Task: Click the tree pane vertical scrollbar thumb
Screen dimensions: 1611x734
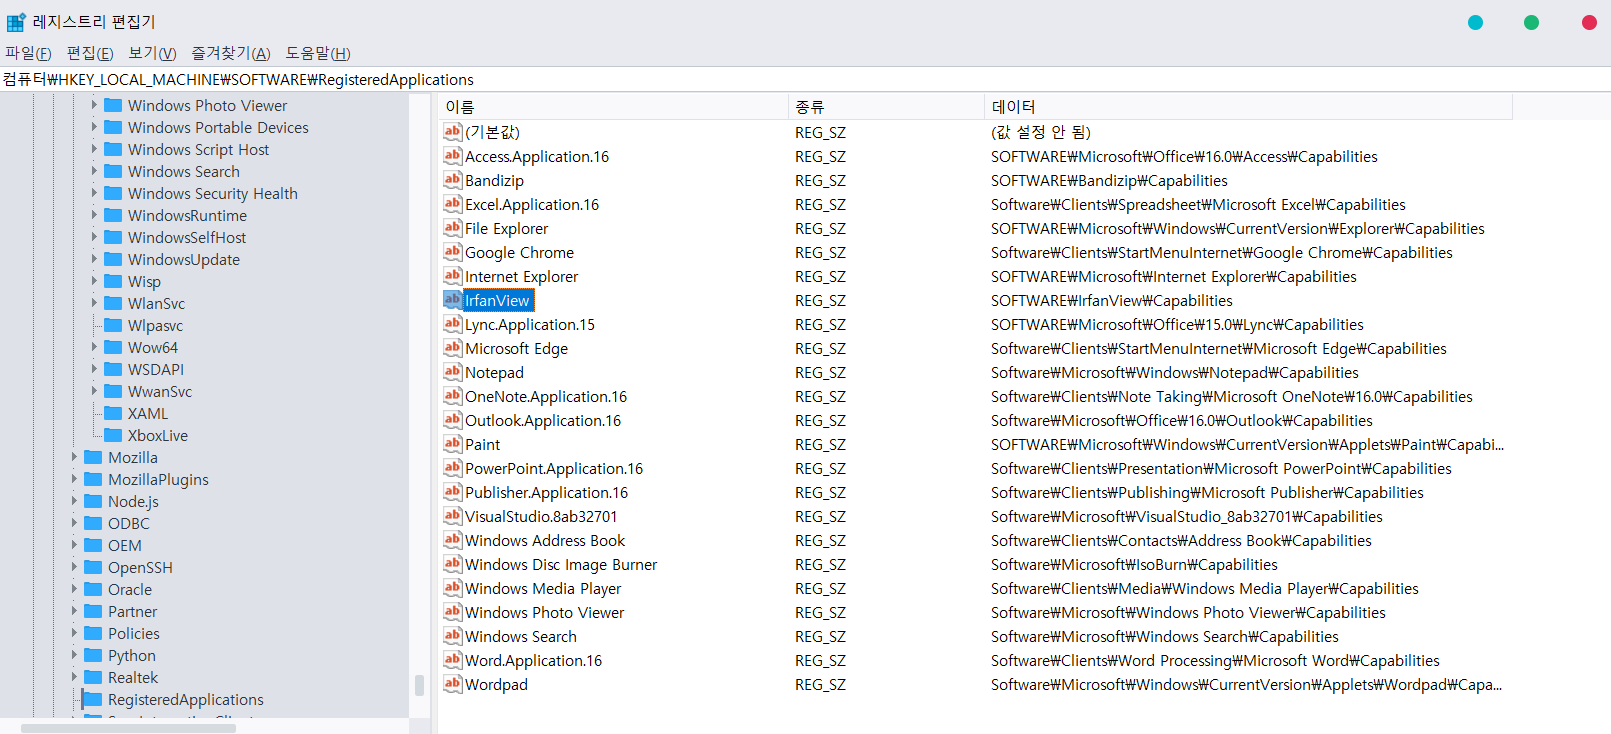Action: coord(419,685)
